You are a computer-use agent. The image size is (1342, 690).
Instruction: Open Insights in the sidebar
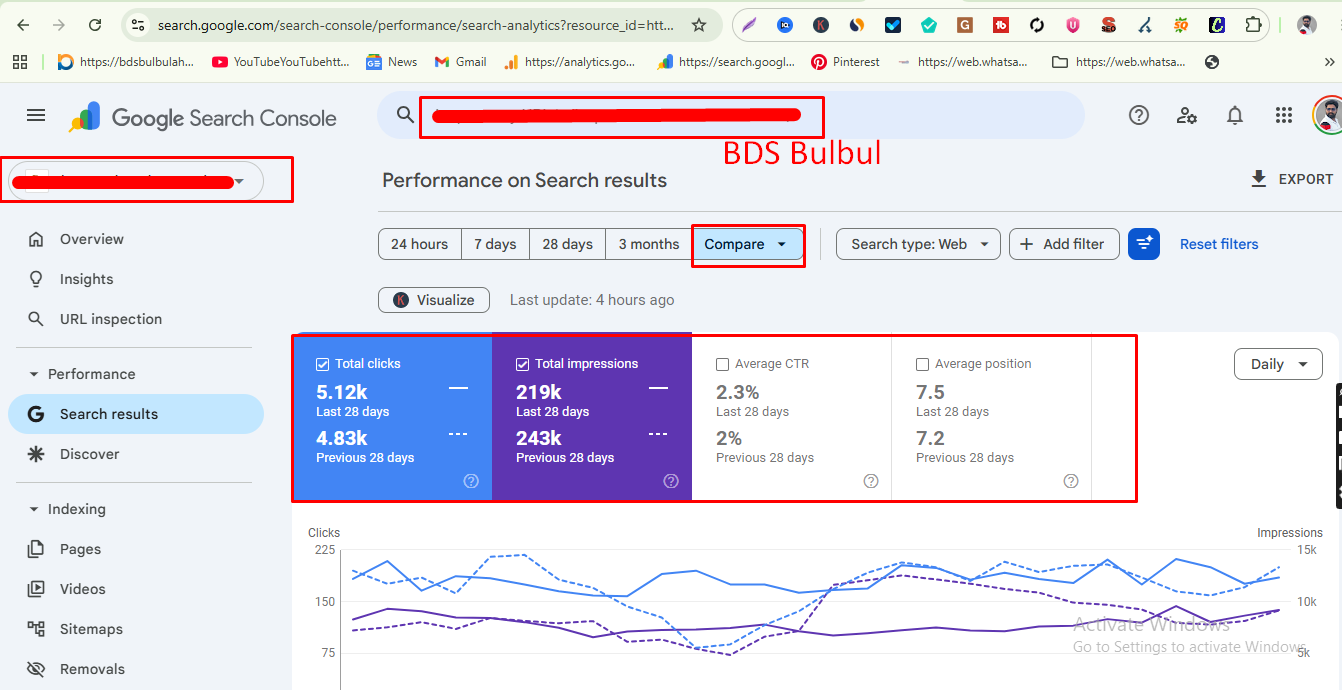point(136,279)
